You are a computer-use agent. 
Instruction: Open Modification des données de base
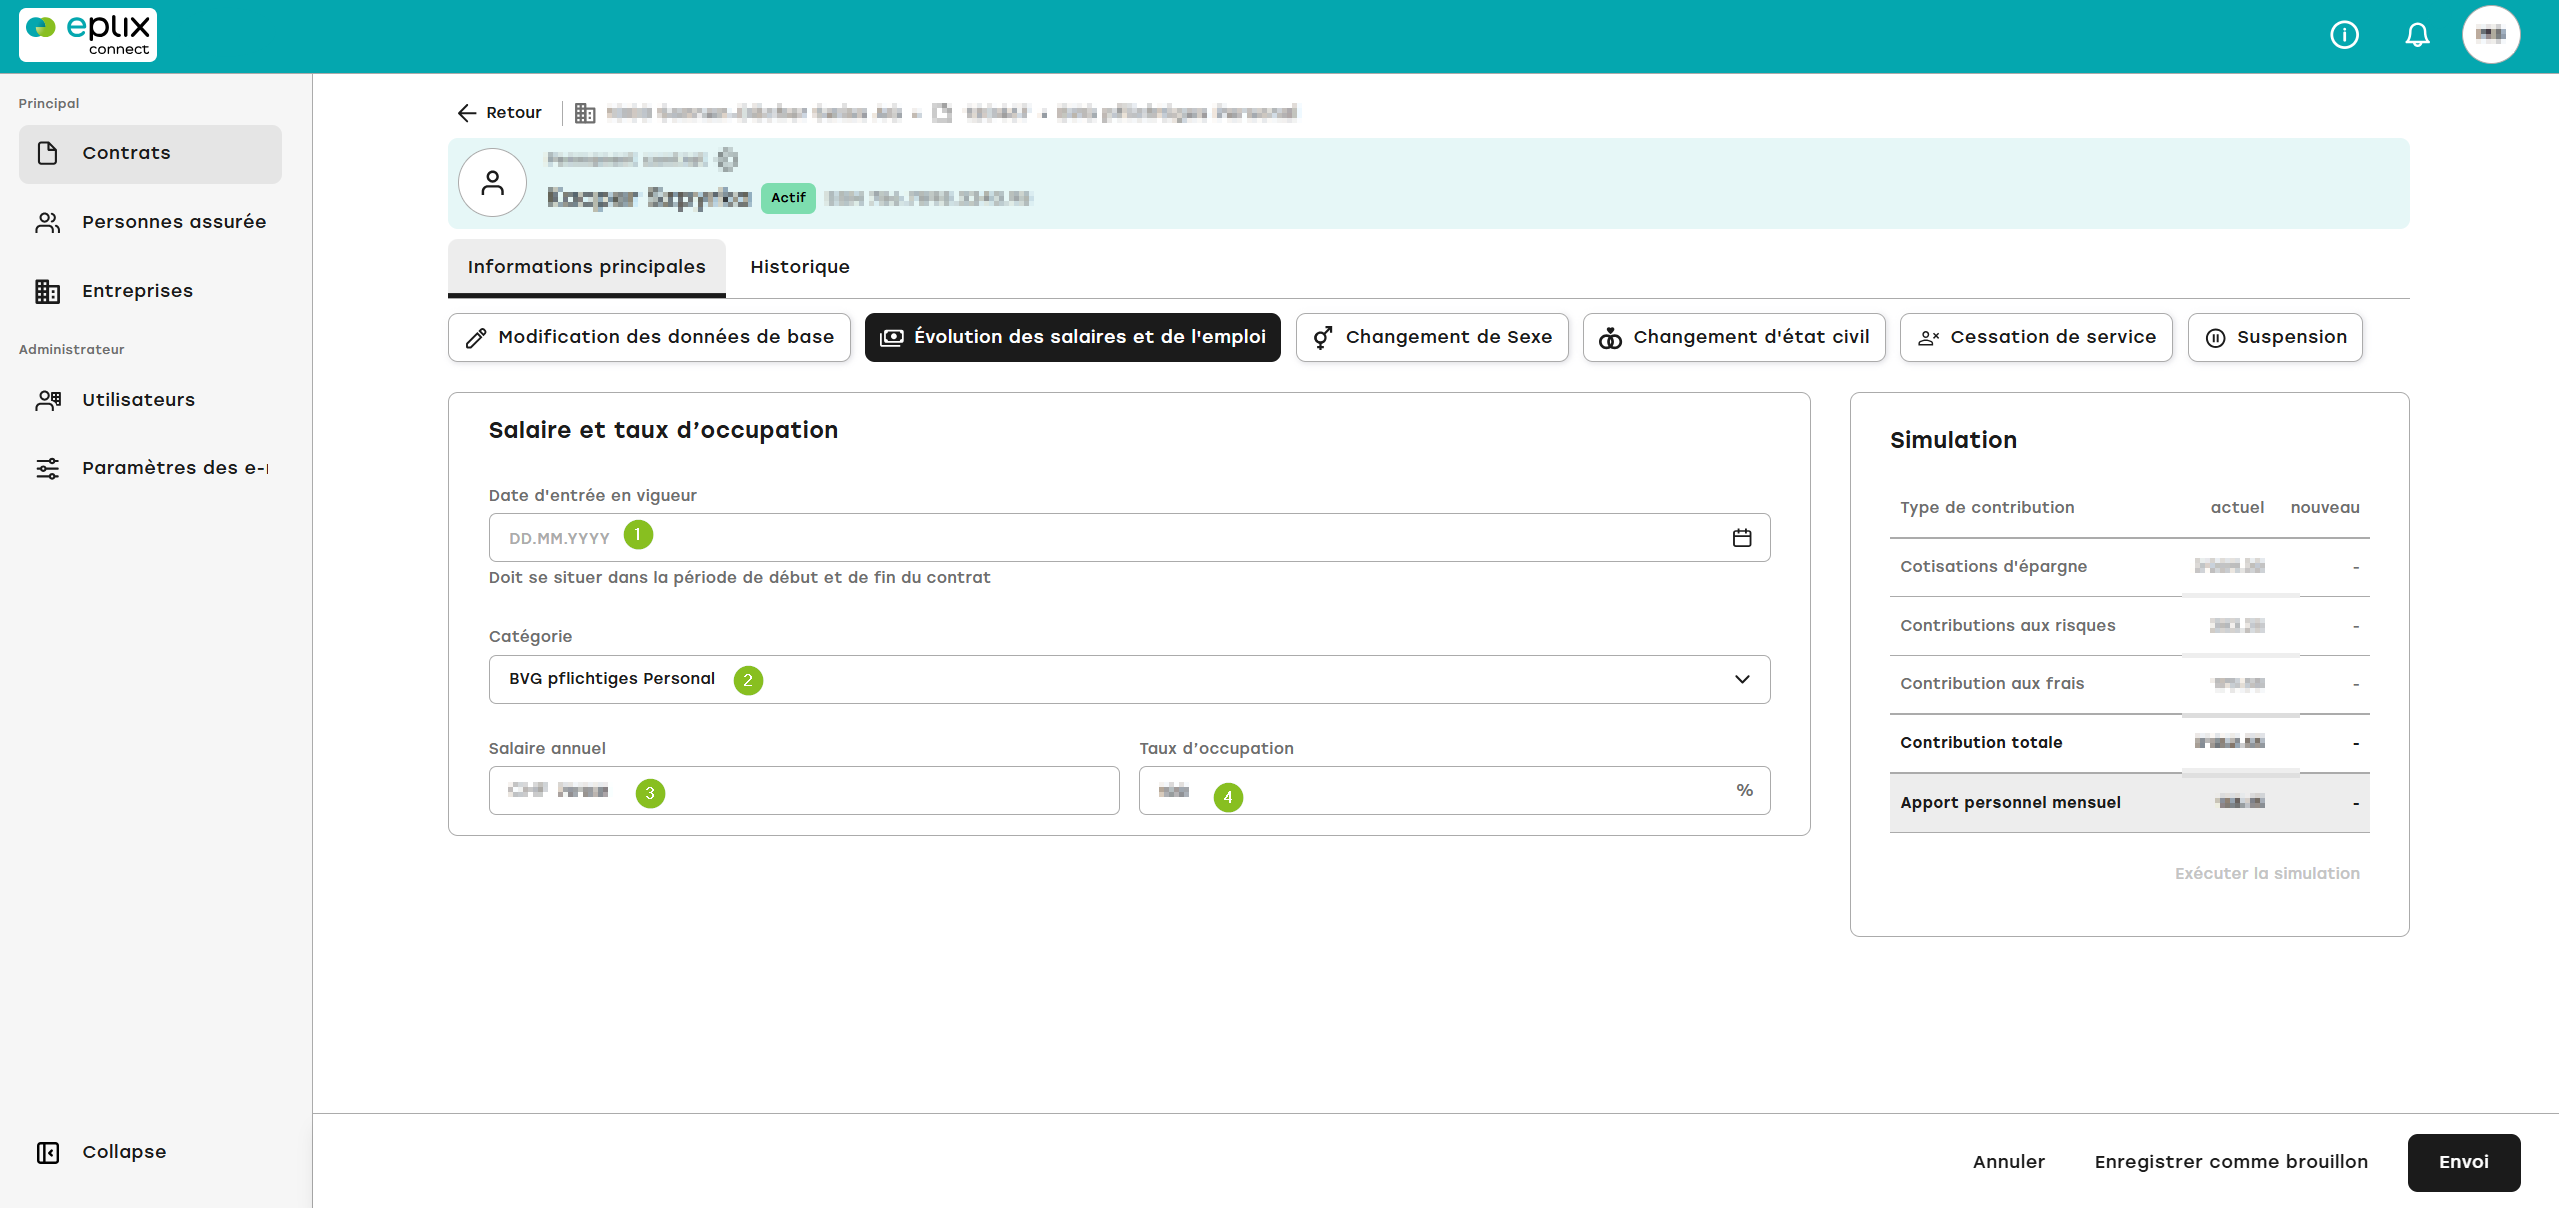tap(649, 338)
